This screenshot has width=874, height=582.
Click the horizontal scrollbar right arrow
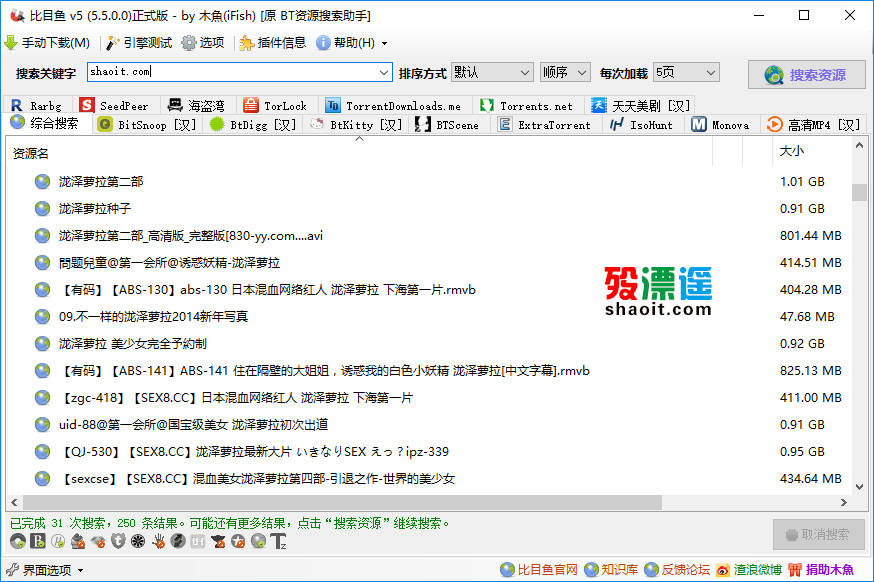click(x=844, y=502)
